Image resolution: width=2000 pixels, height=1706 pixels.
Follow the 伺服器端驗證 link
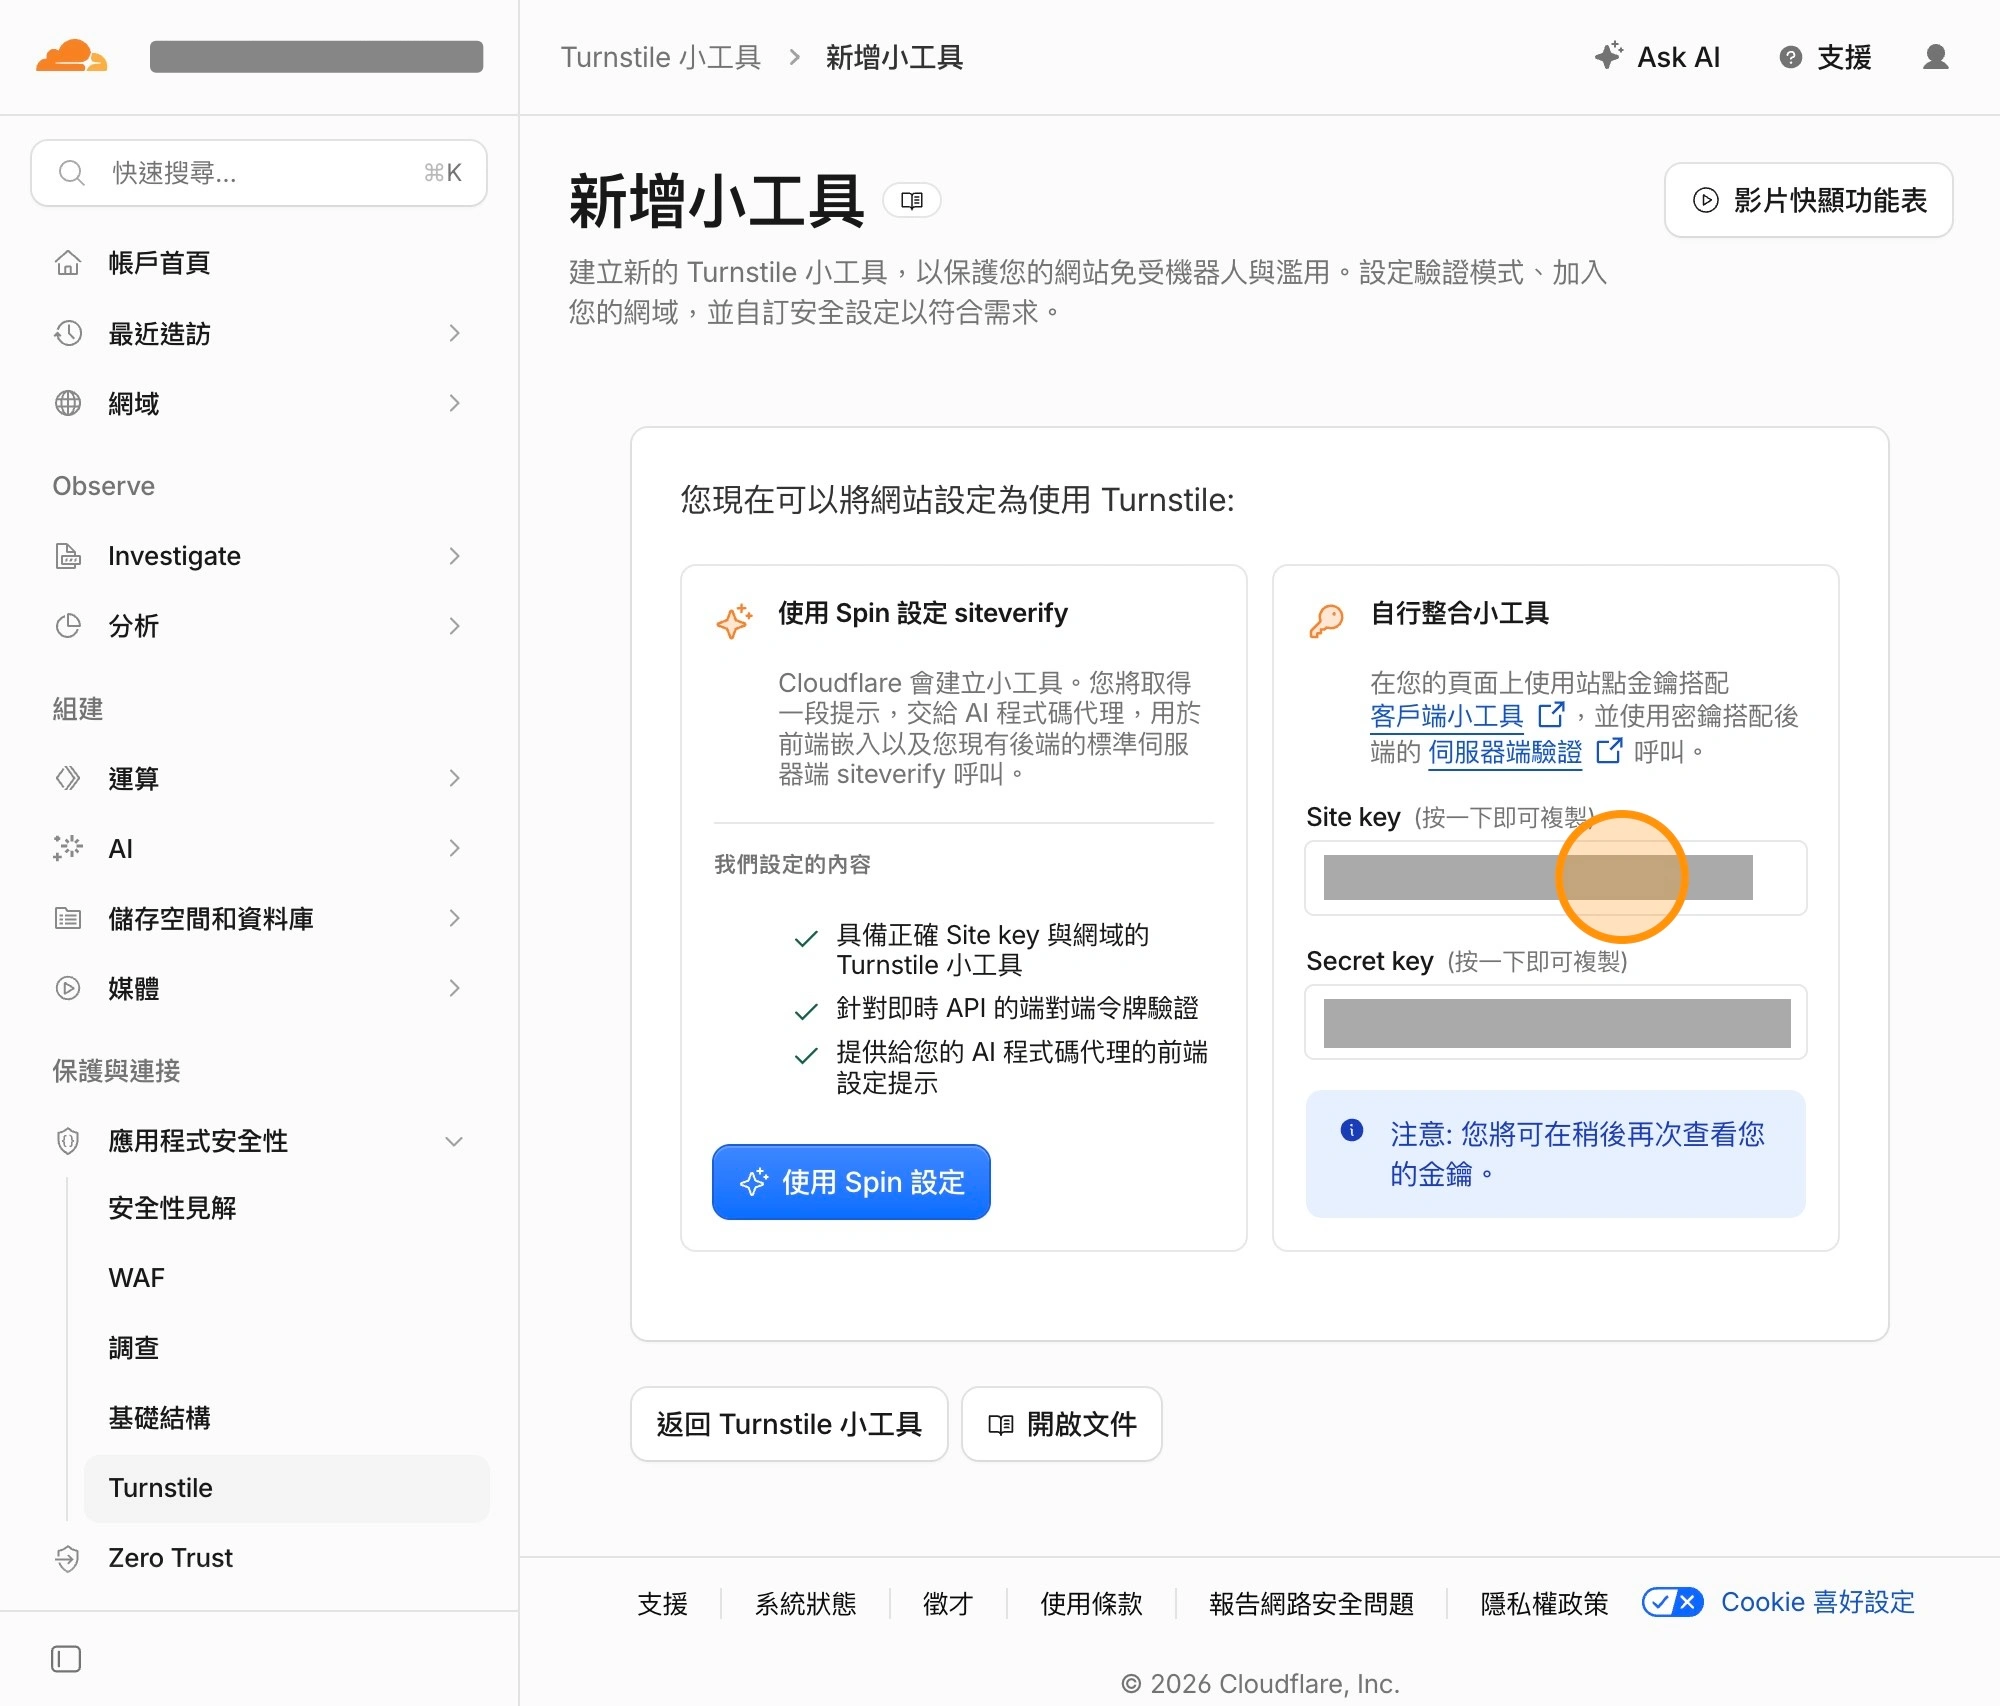tap(1505, 752)
